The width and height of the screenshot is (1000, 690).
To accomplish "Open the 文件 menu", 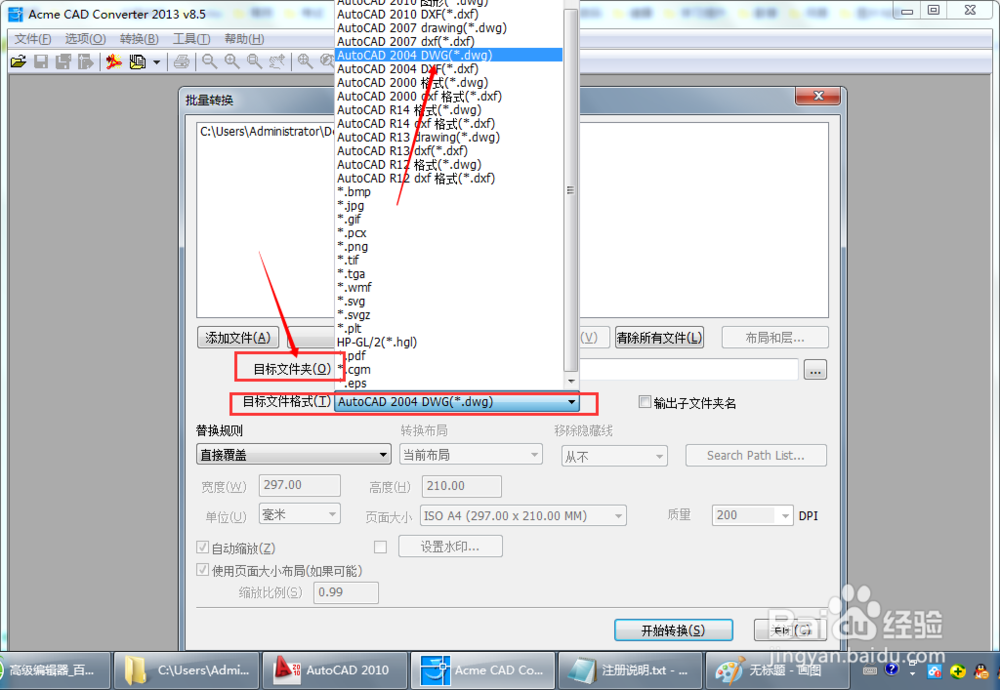I will [30, 38].
